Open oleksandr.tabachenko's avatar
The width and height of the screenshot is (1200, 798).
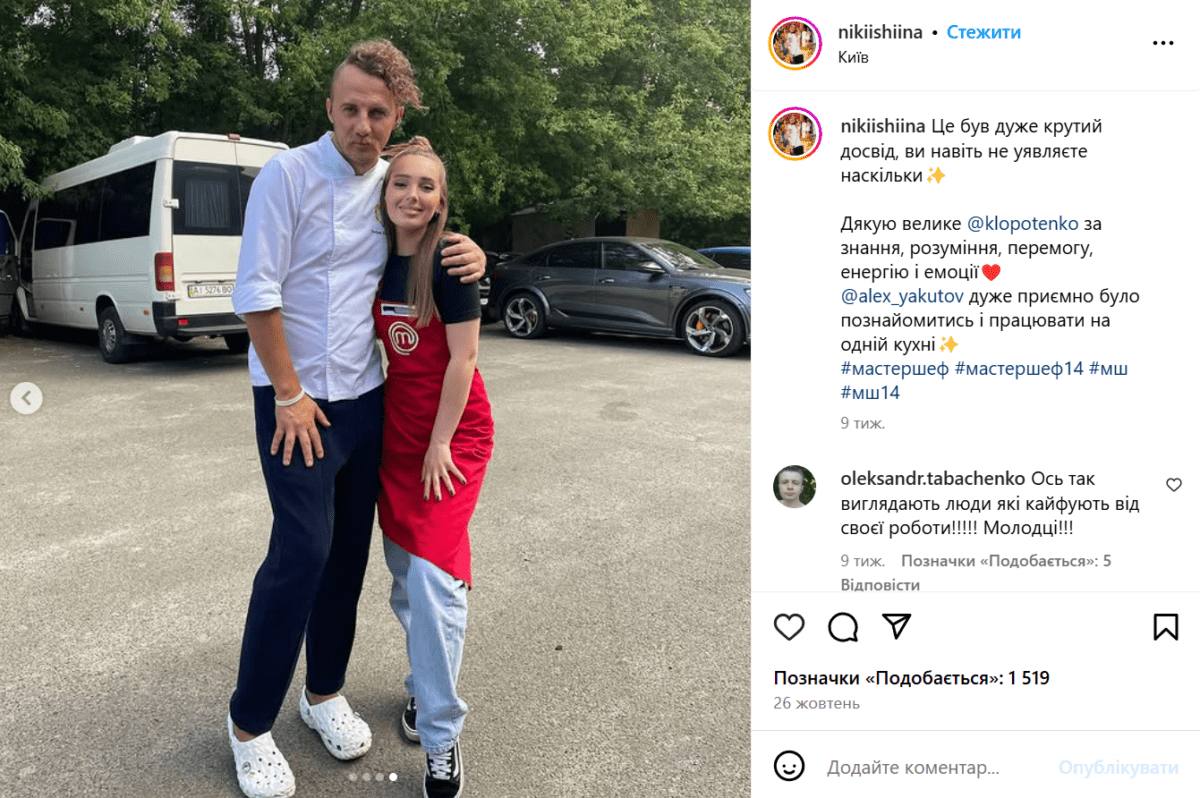[x=794, y=487]
